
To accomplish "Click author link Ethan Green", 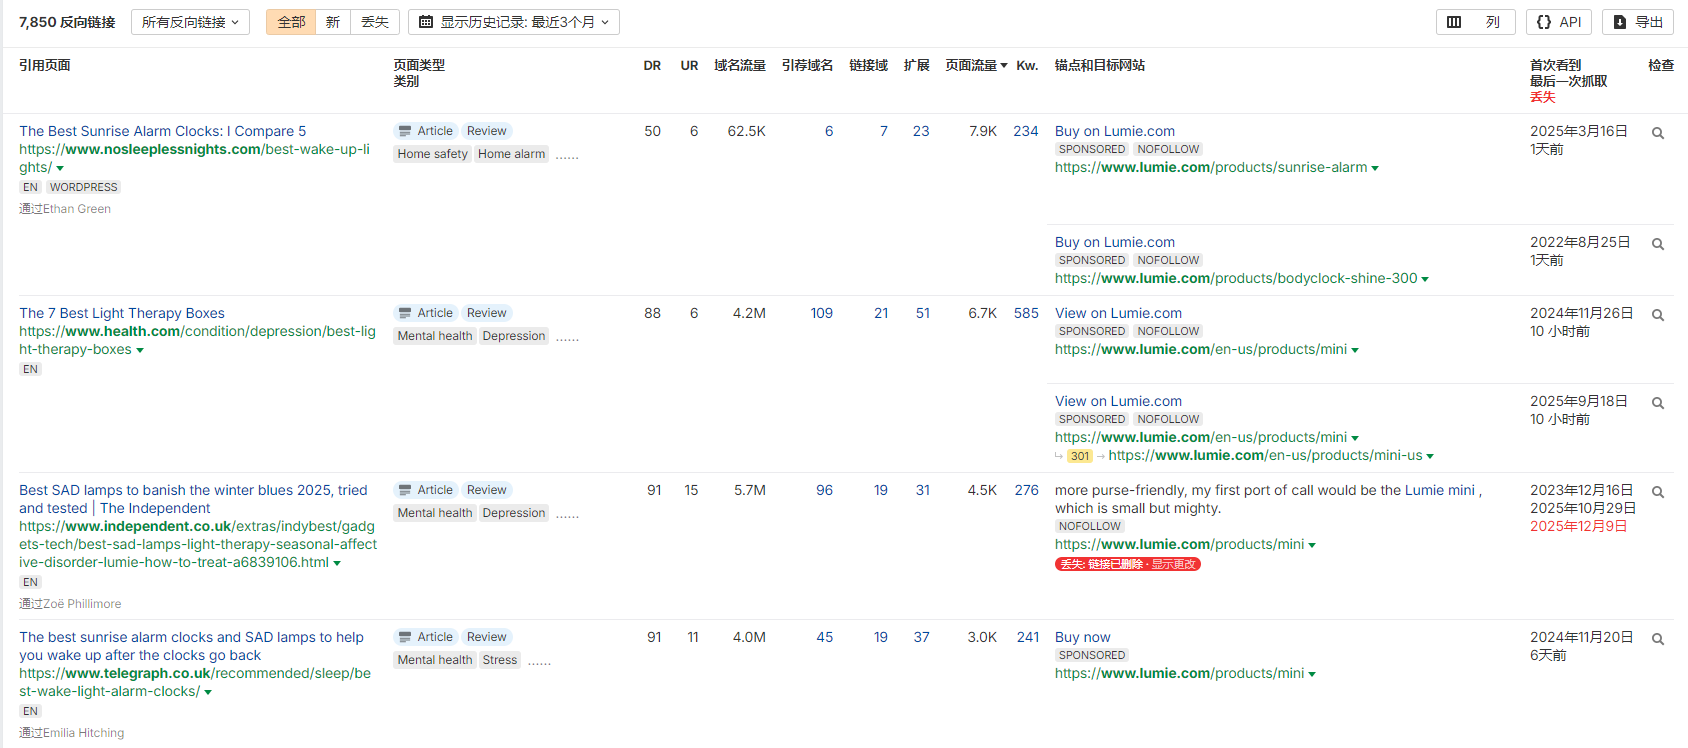I will [77, 209].
